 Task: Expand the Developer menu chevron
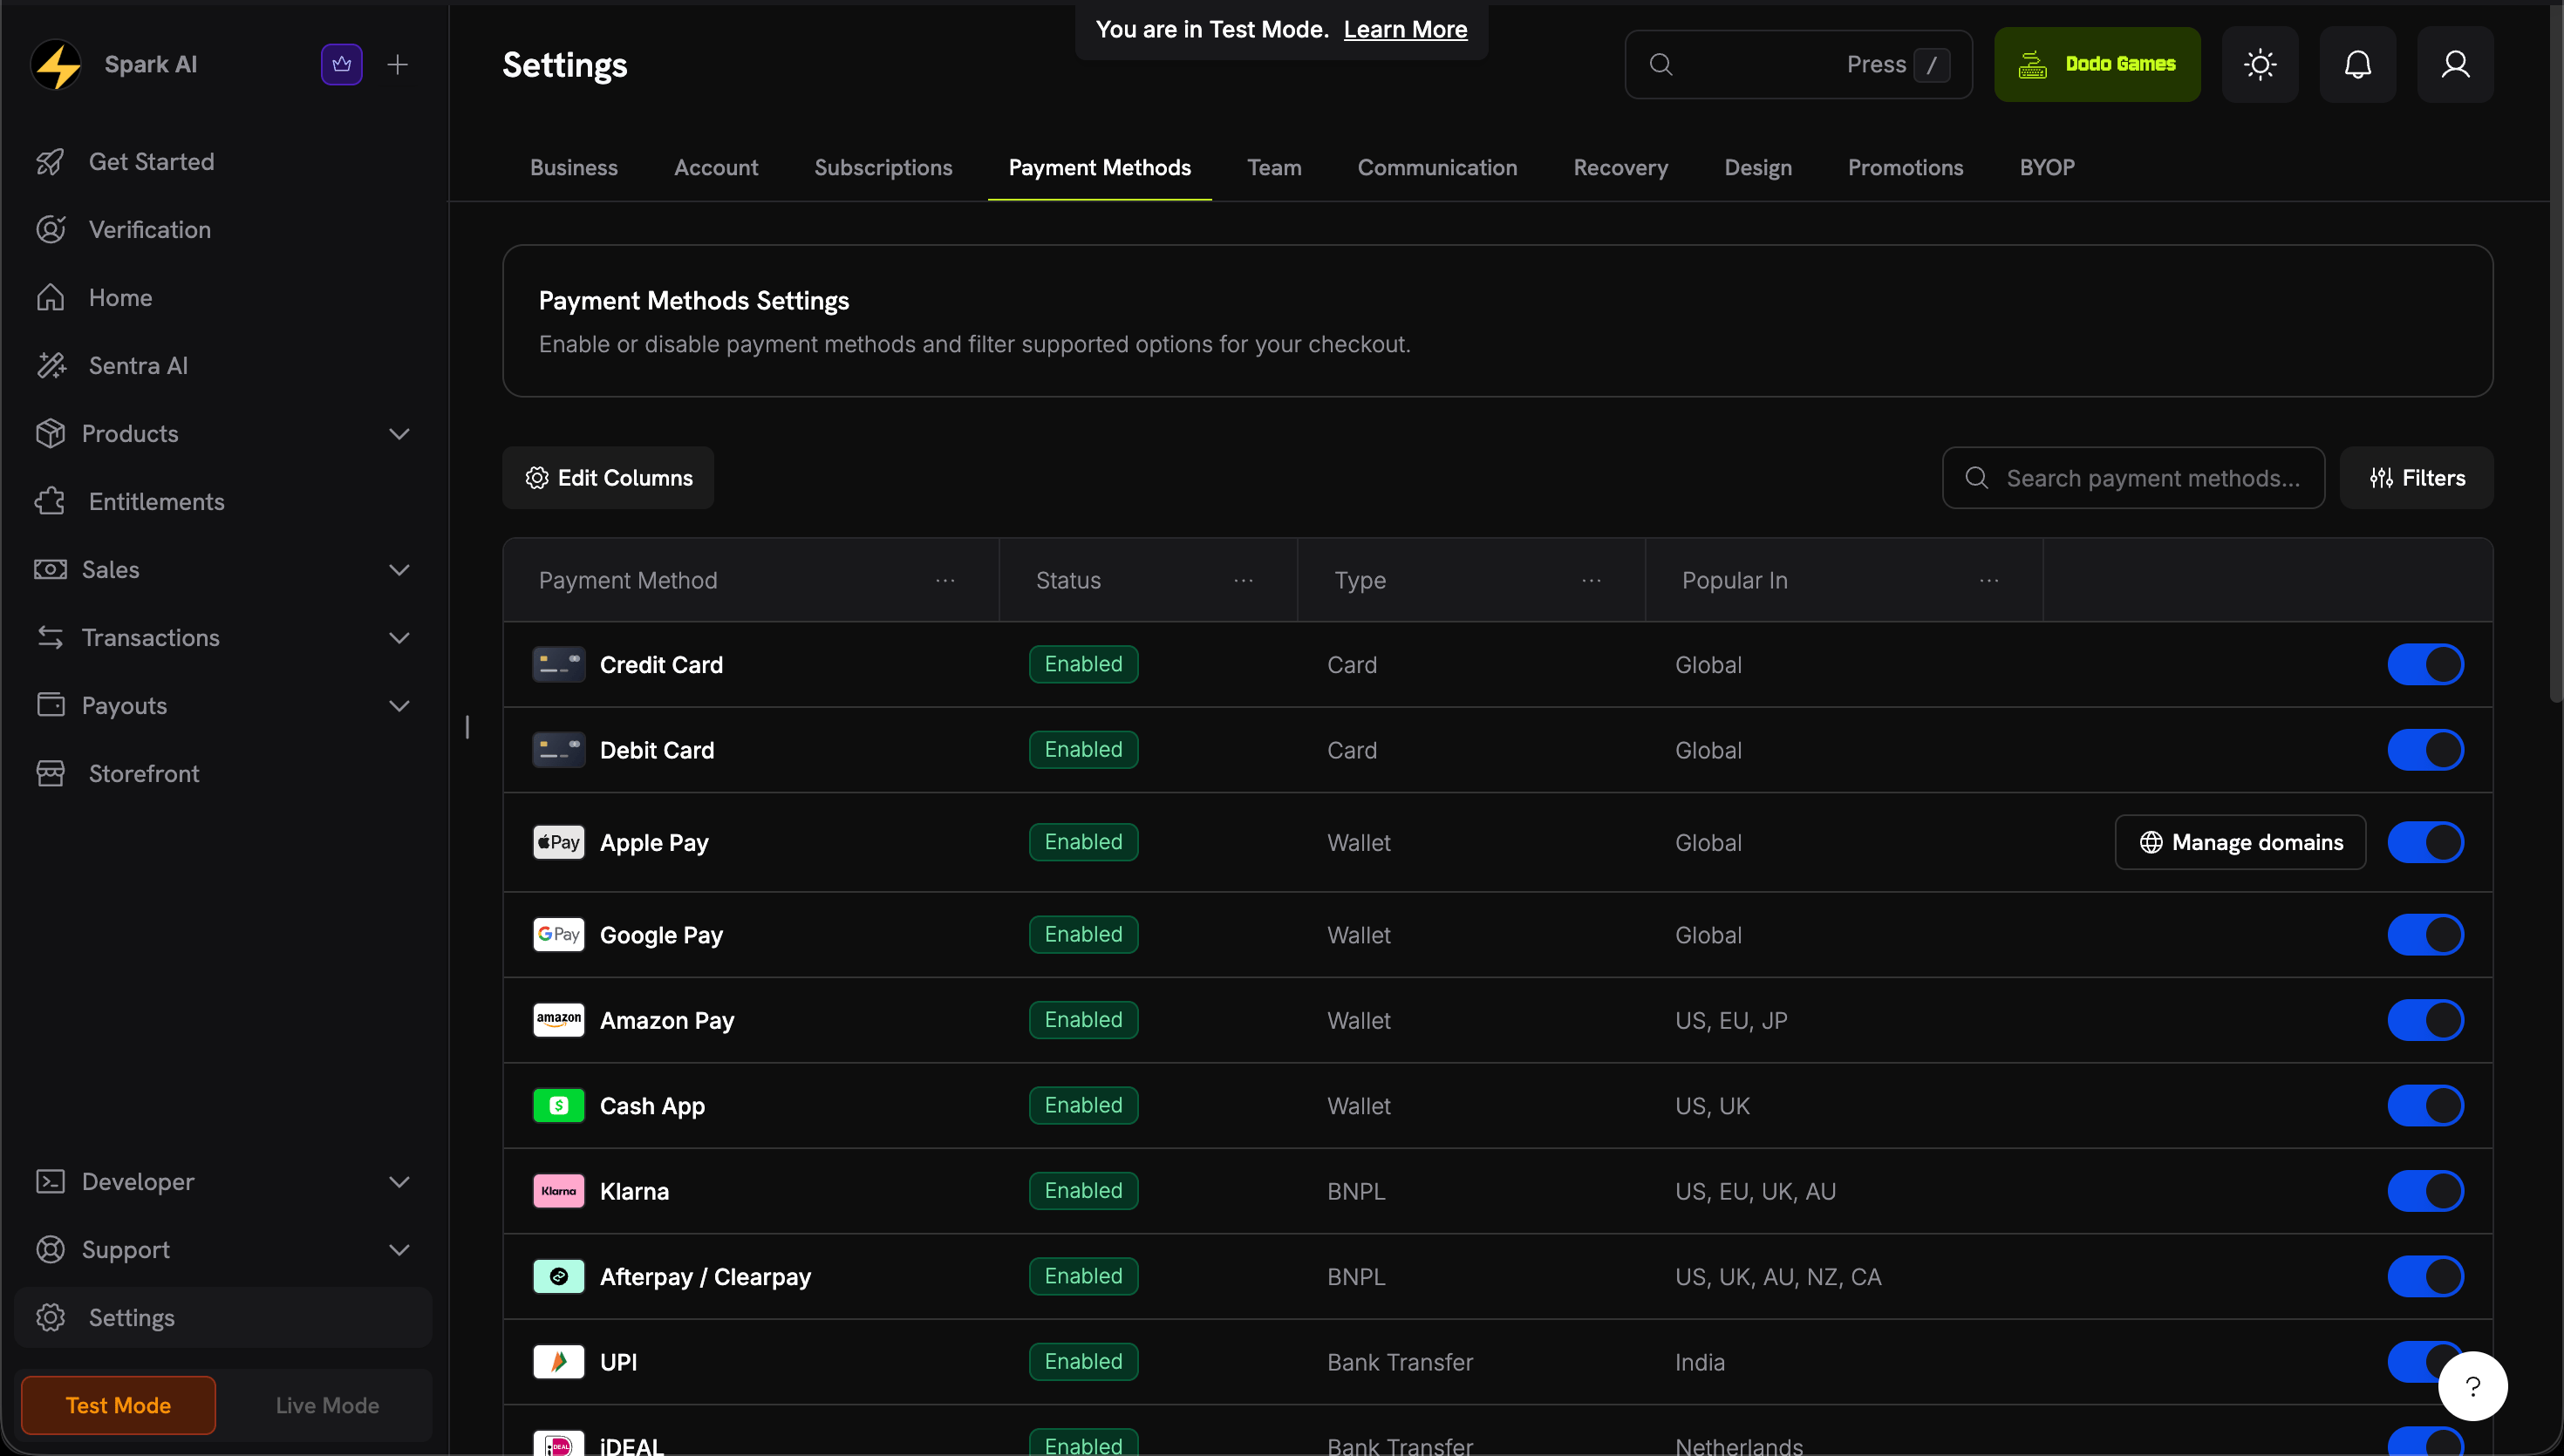(x=399, y=1182)
